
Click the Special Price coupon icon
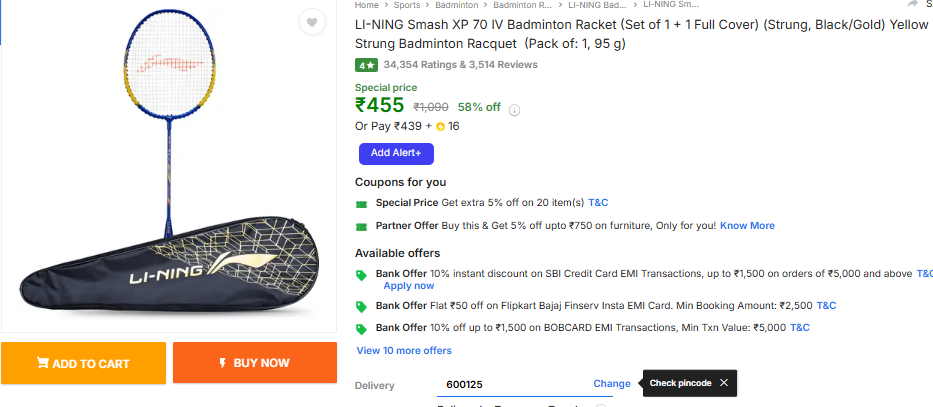[362, 203]
